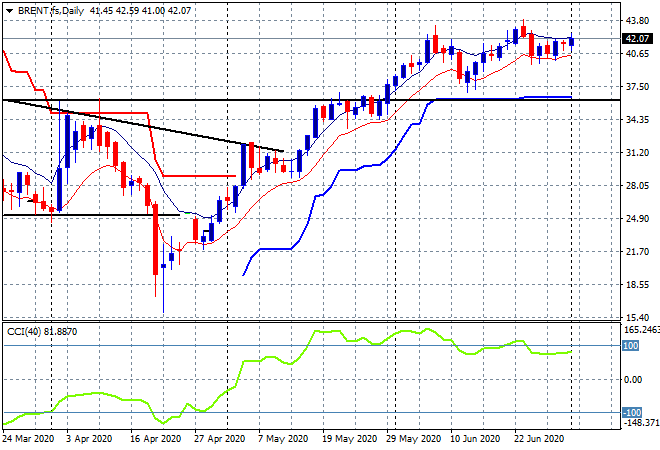Click the 34.35 price axis label
Viewport: 660px width, 450px height.
pos(637,120)
